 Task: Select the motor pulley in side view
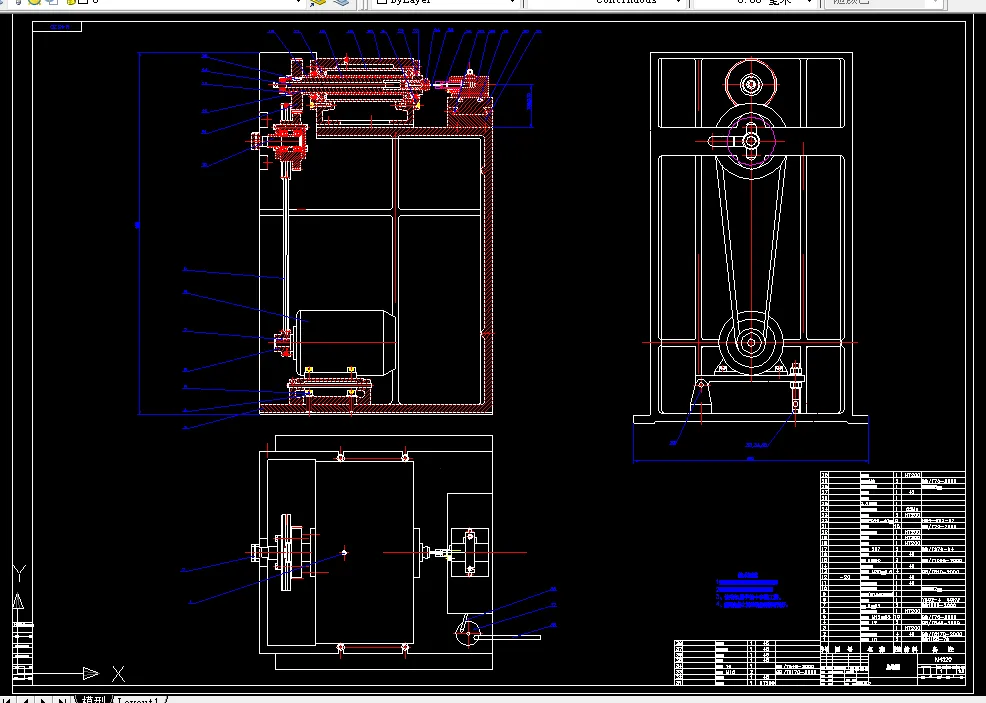click(x=751, y=343)
